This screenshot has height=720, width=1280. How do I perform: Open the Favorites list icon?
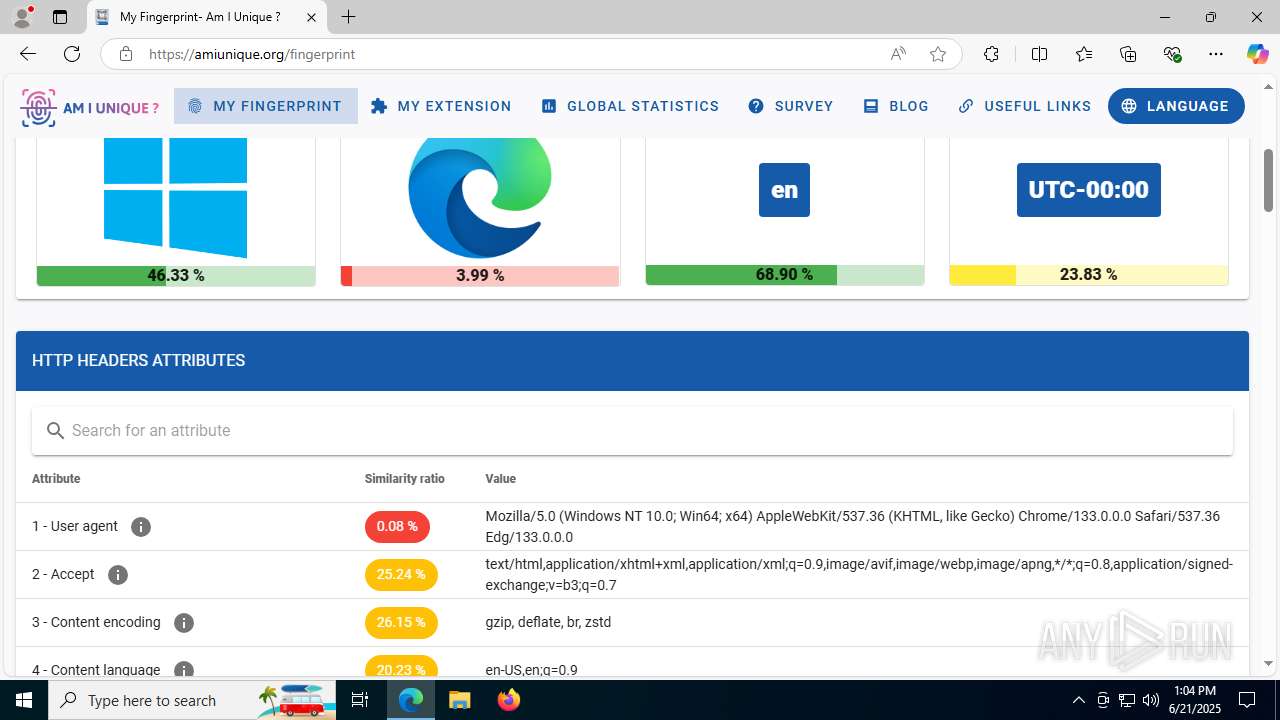click(x=1084, y=54)
